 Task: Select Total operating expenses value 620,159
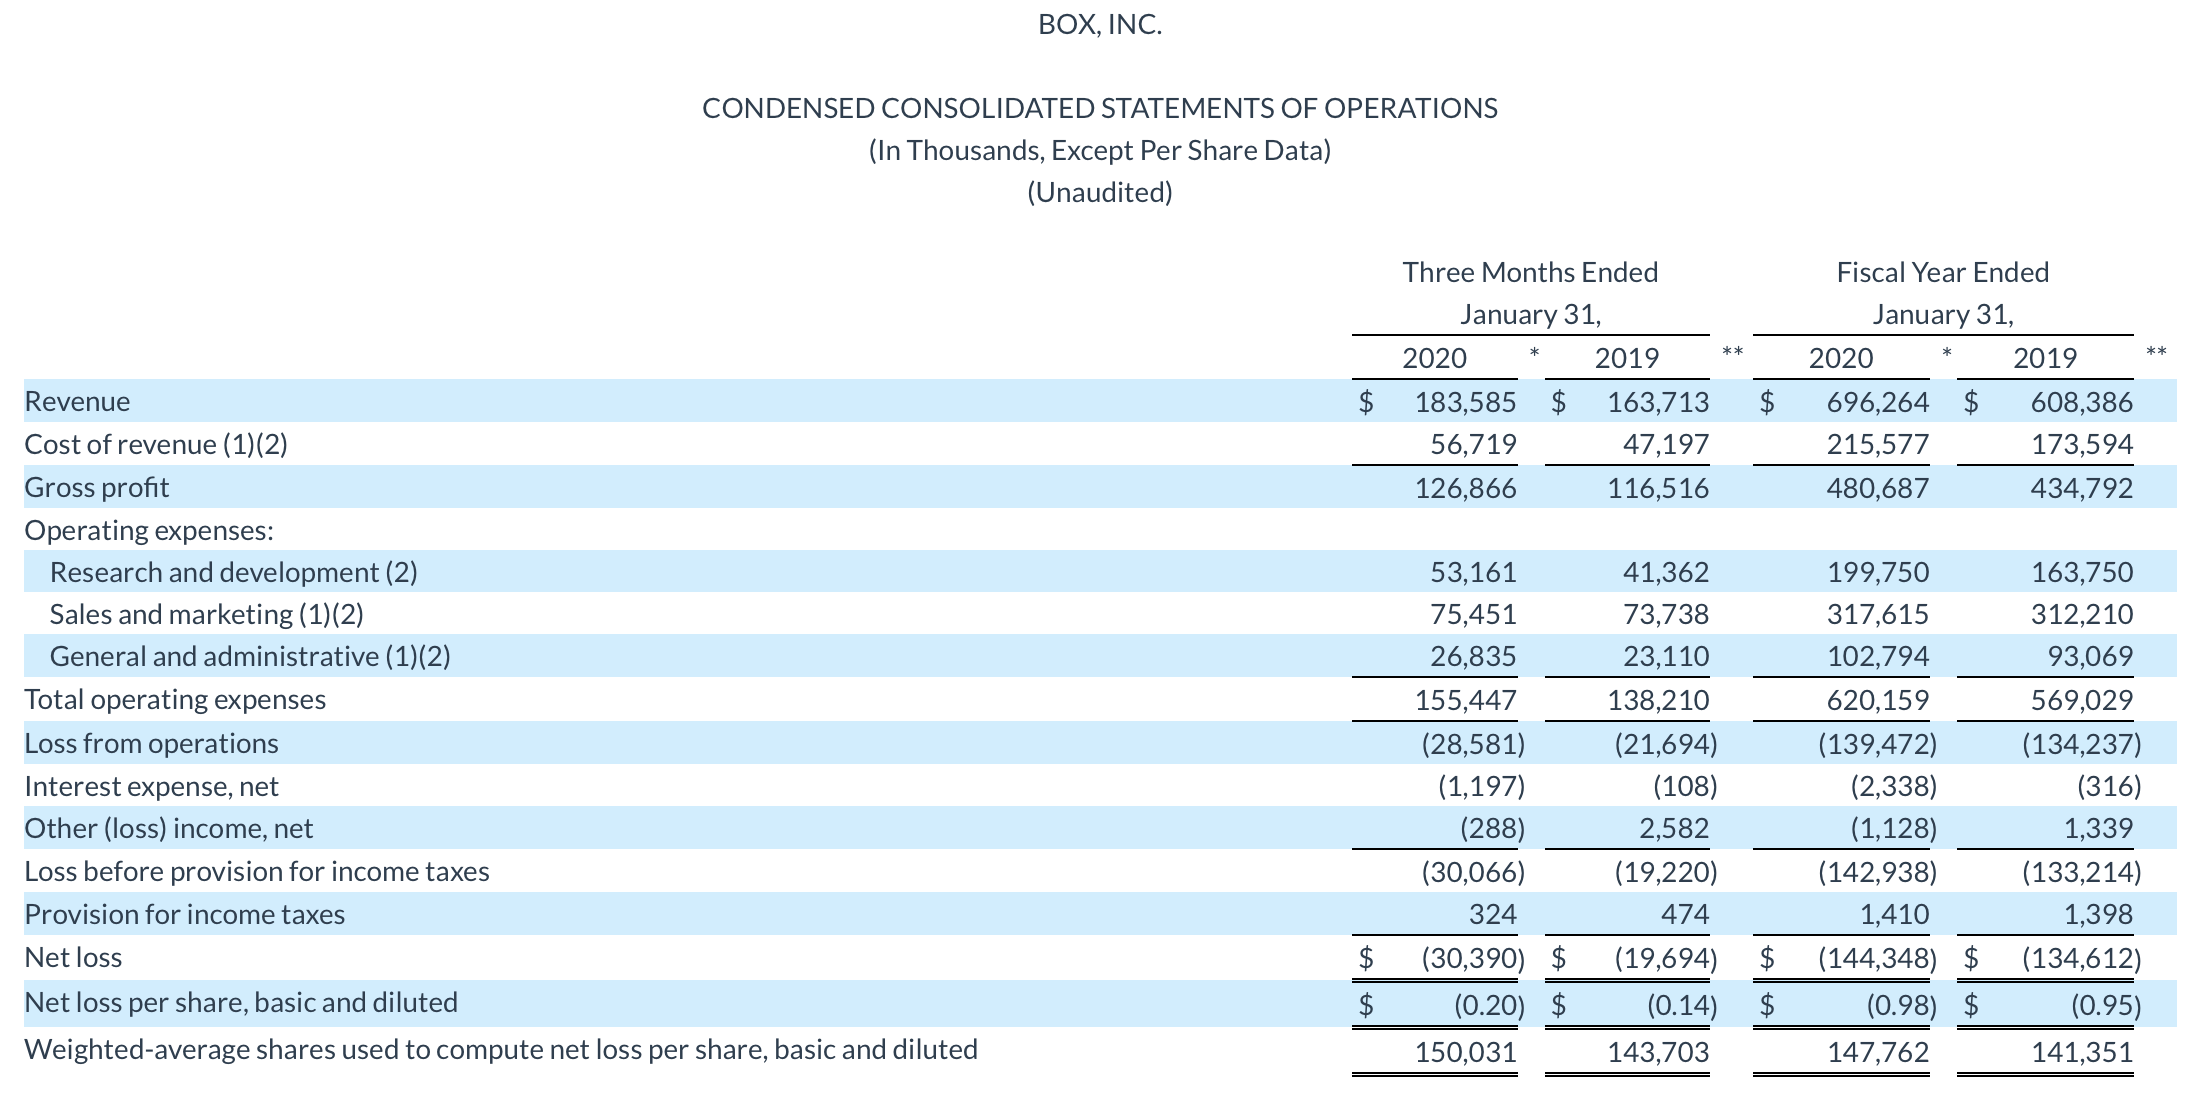tap(1880, 699)
